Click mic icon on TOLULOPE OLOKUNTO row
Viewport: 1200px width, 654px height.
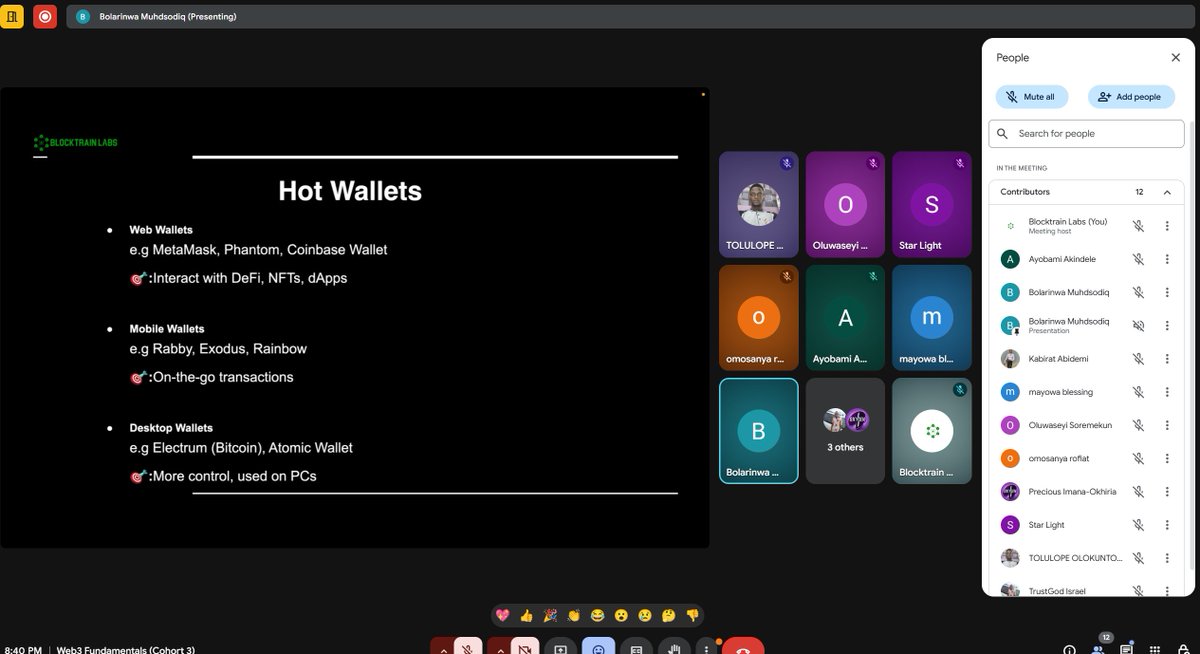(x=1138, y=558)
